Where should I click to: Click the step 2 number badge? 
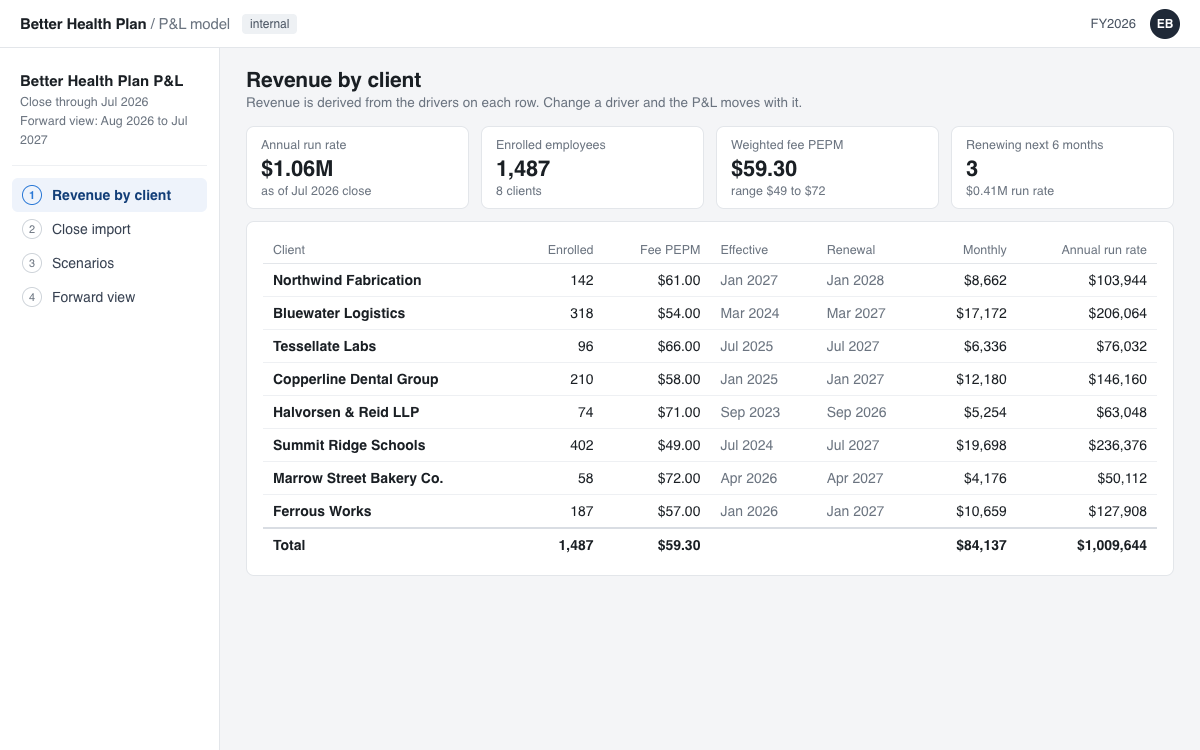pos(32,229)
